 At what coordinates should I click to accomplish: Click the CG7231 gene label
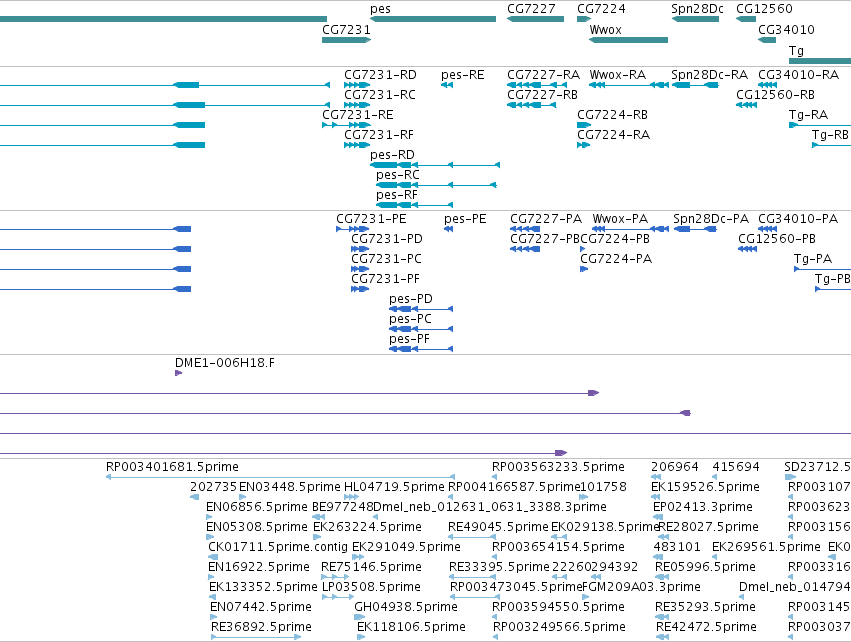346,30
